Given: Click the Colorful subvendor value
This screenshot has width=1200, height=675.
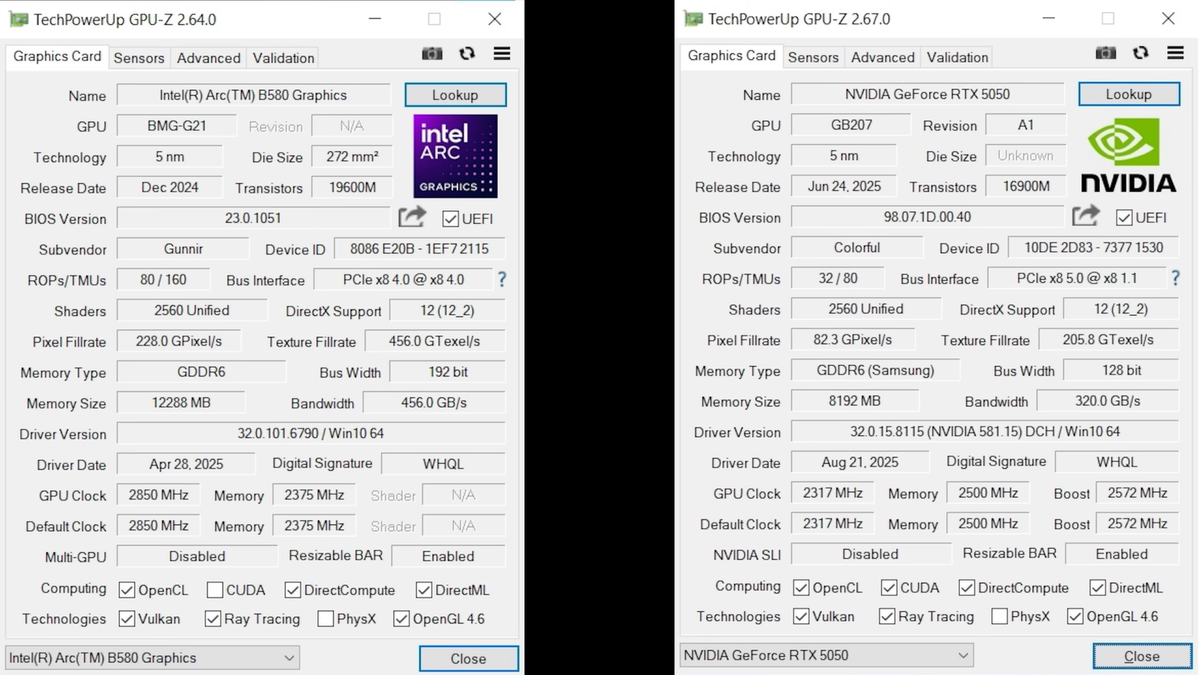Looking at the screenshot, I should point(857,248).
